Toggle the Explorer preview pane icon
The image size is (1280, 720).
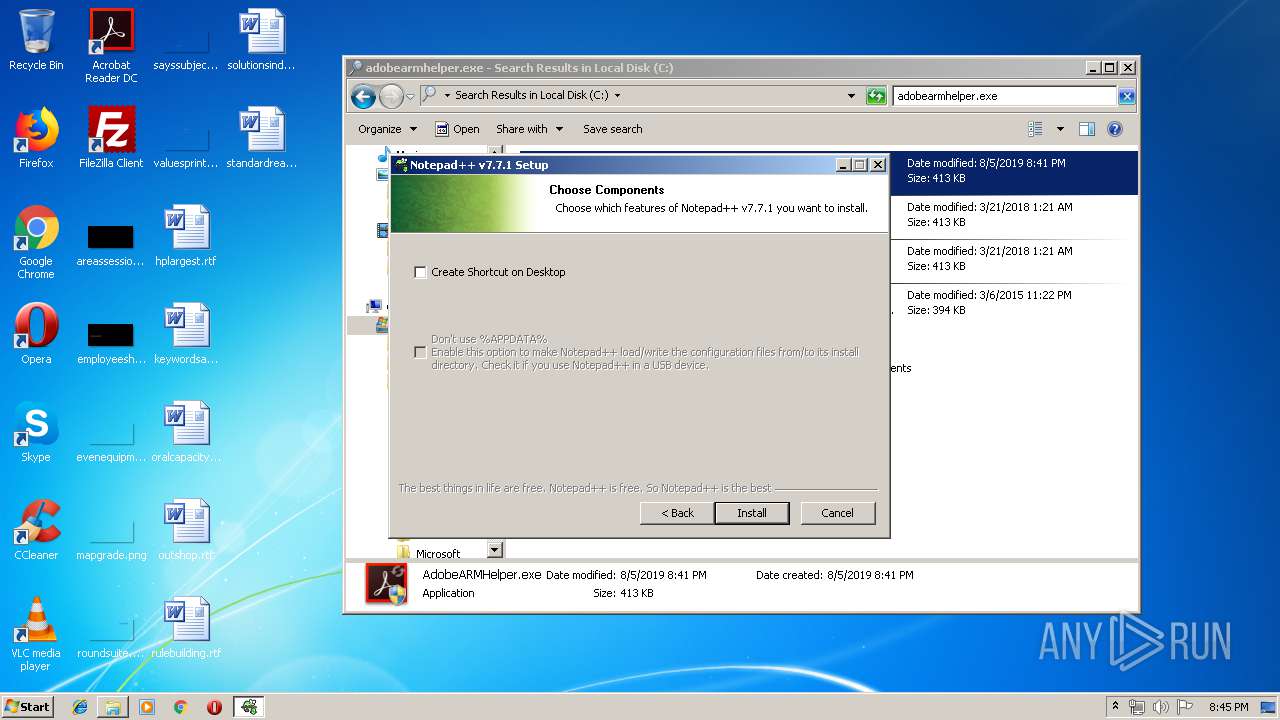1087,129
